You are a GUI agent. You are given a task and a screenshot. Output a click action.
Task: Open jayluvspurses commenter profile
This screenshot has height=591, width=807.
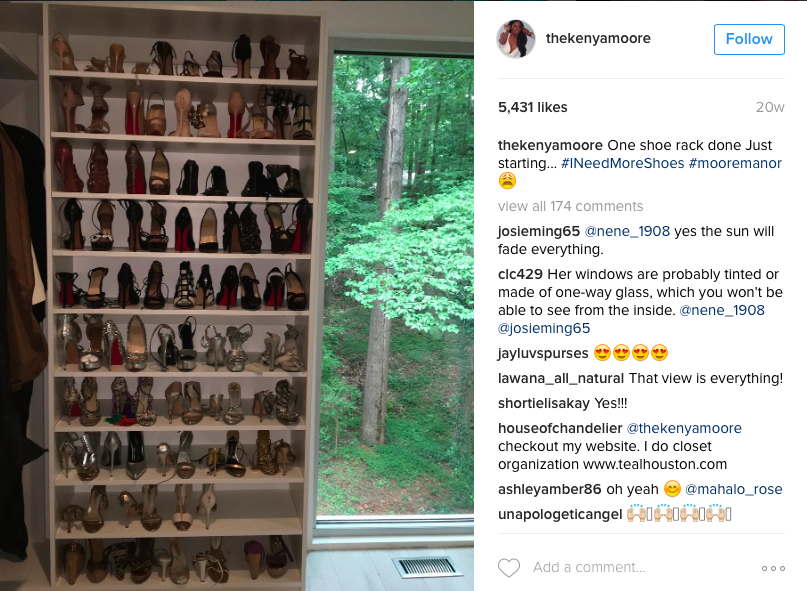pyautogui.click(x=543, y=354)
